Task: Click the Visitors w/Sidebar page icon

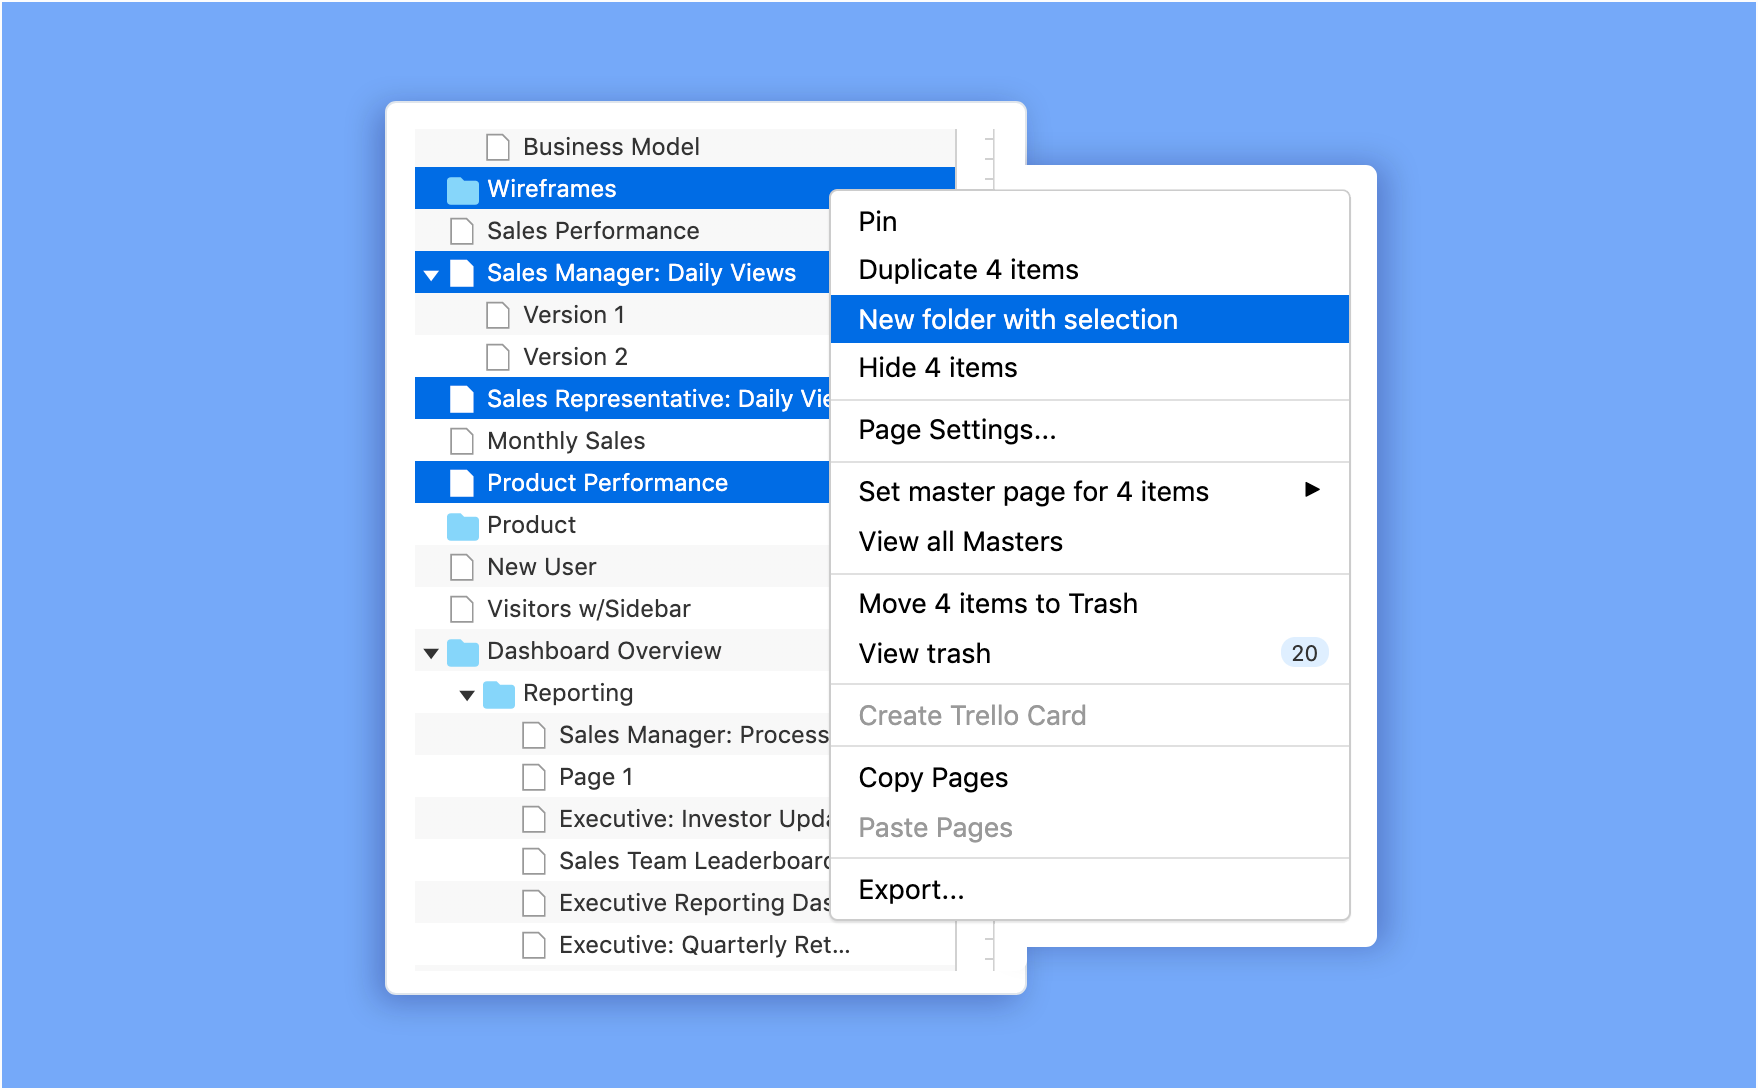Action: [x=462, y=609]
